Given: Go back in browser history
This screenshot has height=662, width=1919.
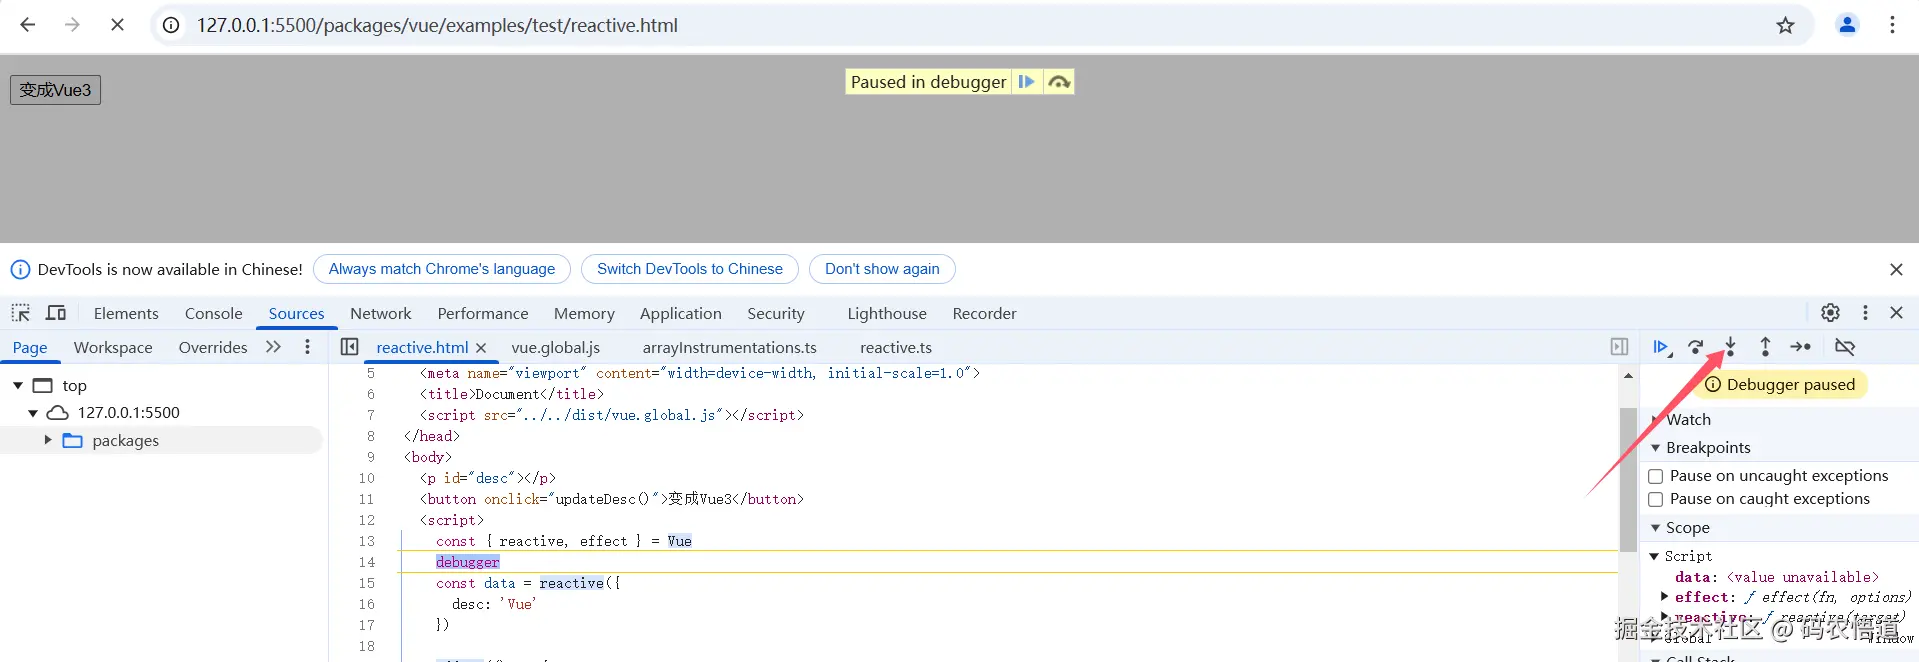Looking at the screenshot, I should pos(28,25).
